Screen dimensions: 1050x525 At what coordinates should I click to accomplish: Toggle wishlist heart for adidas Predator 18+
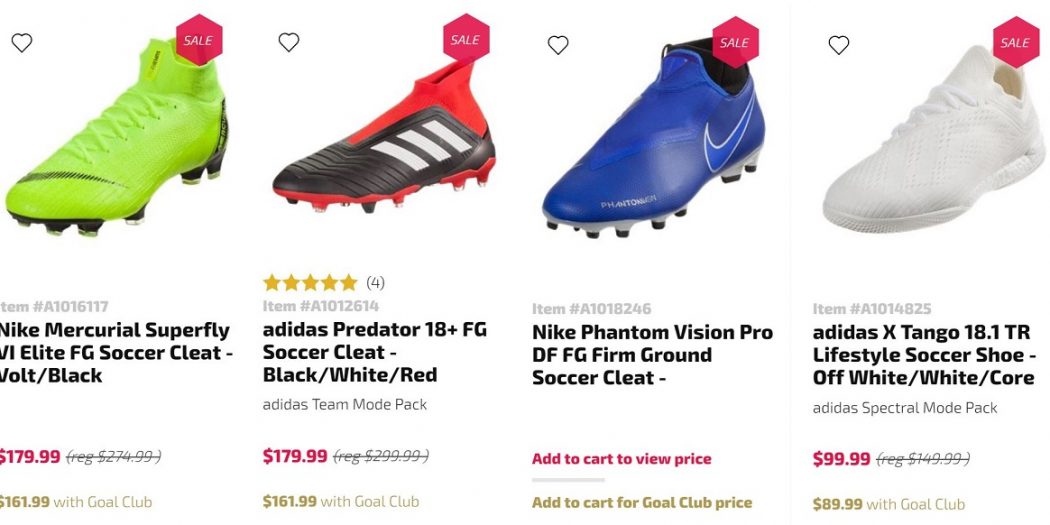(289, 42)
